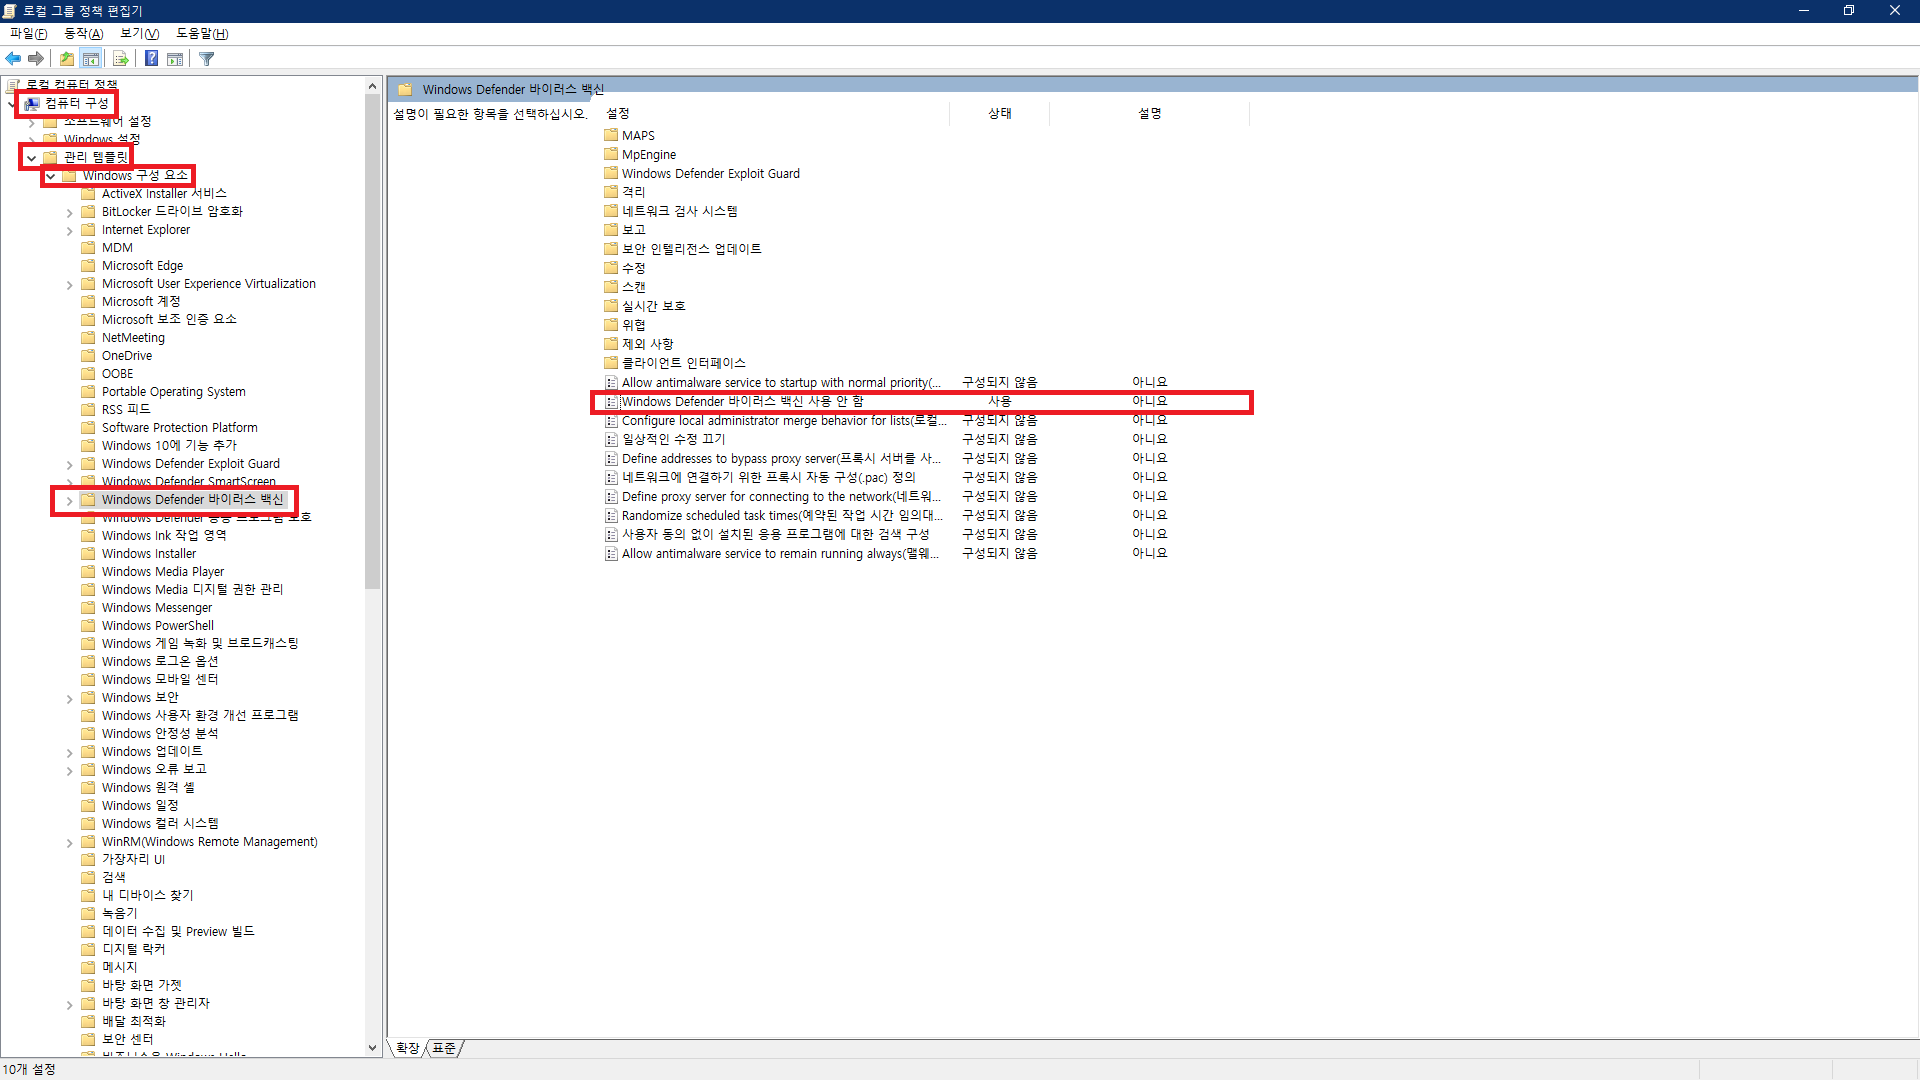Click the Filter funnel toolbar icon
The height and width of the screenshot is (1080, 1920).
click(x=207, y=59)
